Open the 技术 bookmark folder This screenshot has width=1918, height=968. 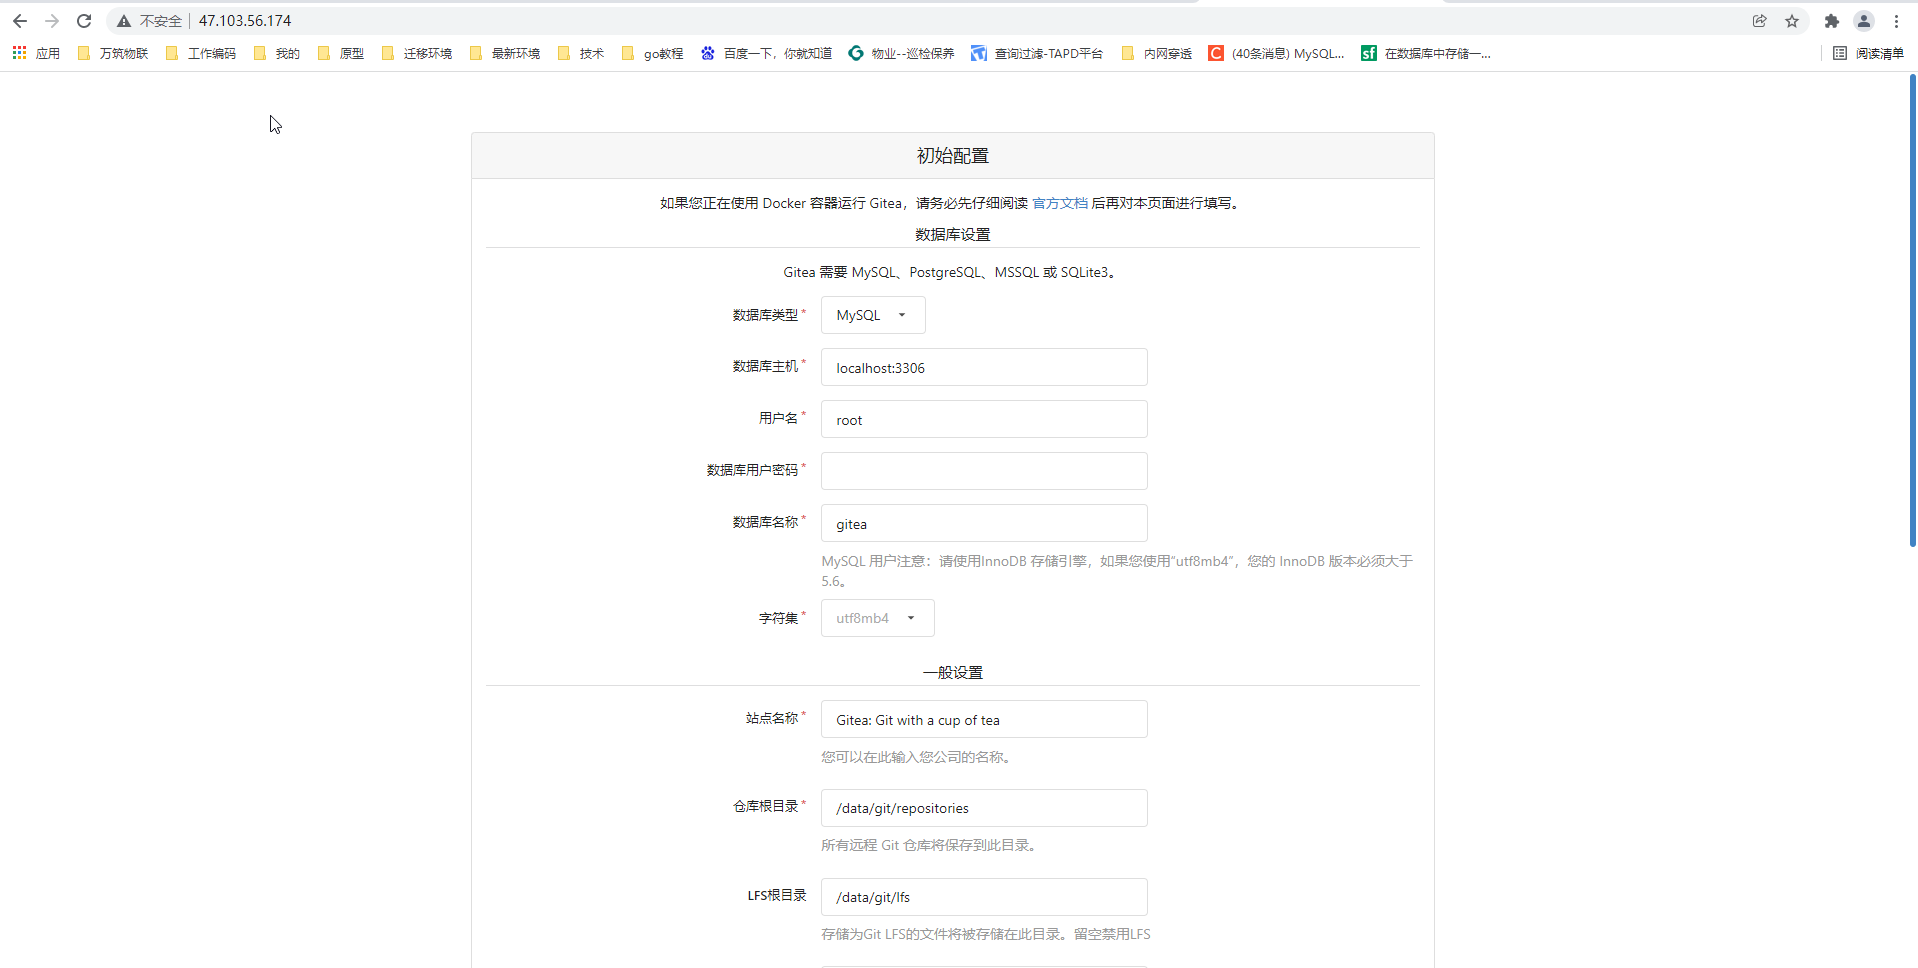(x=581, y=53)
